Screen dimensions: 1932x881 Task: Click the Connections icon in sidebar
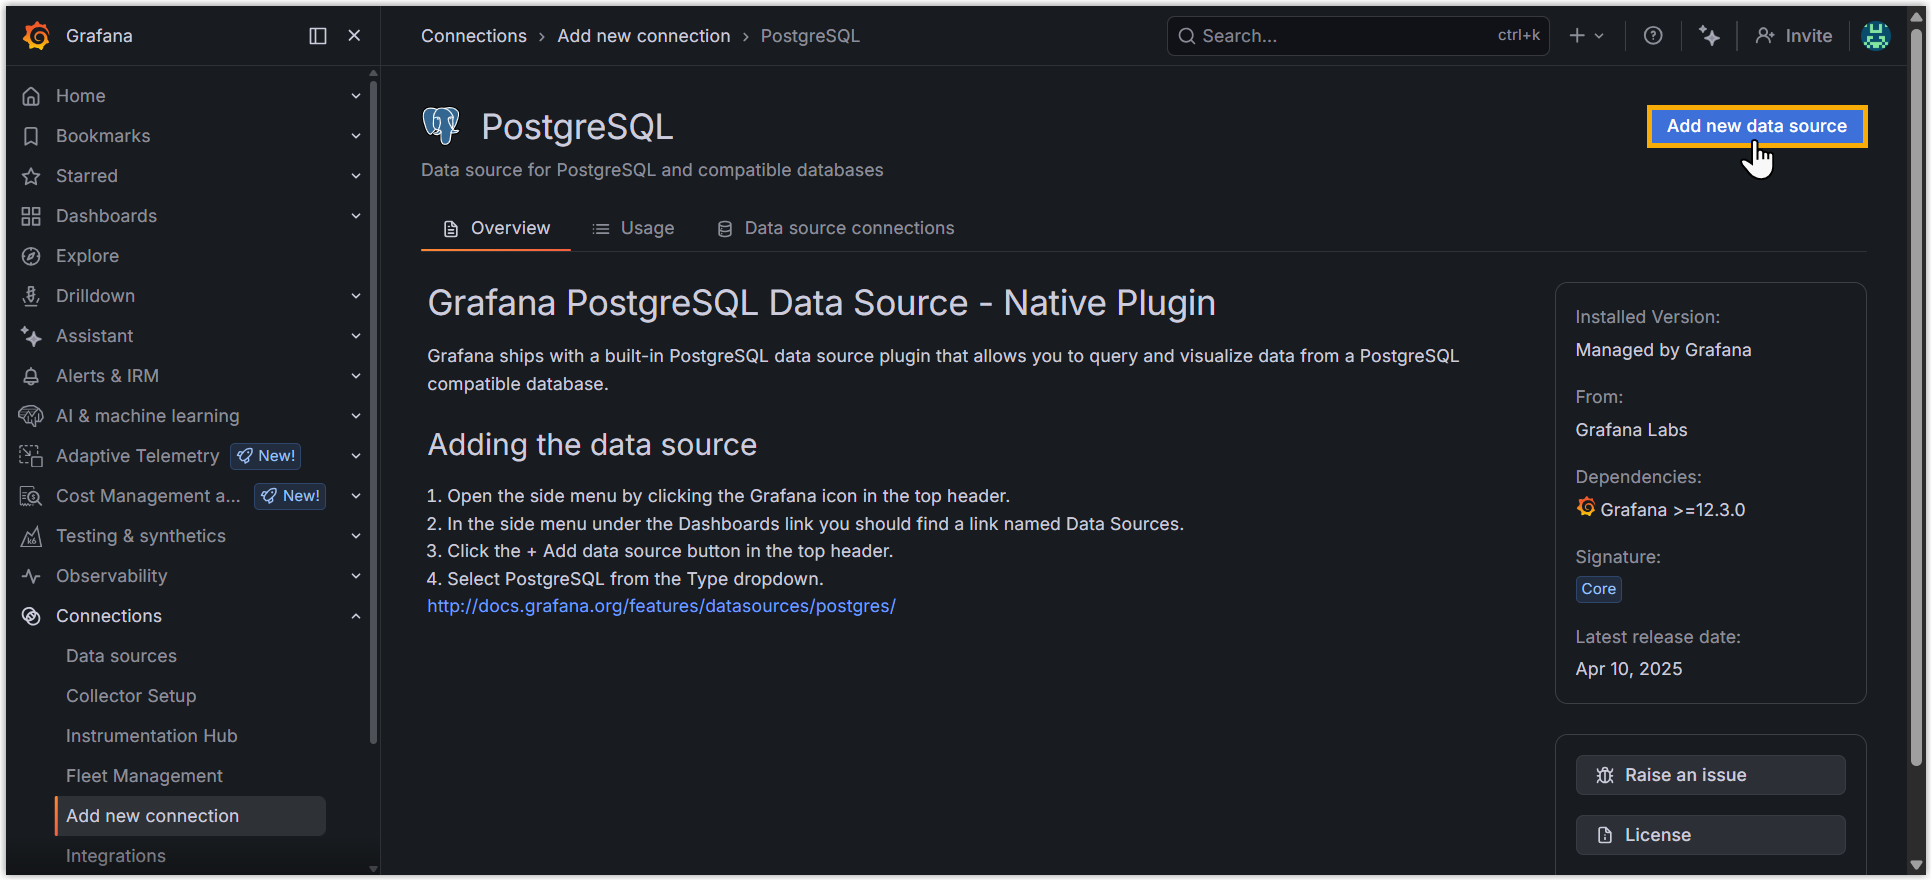(x=31, y=616)
